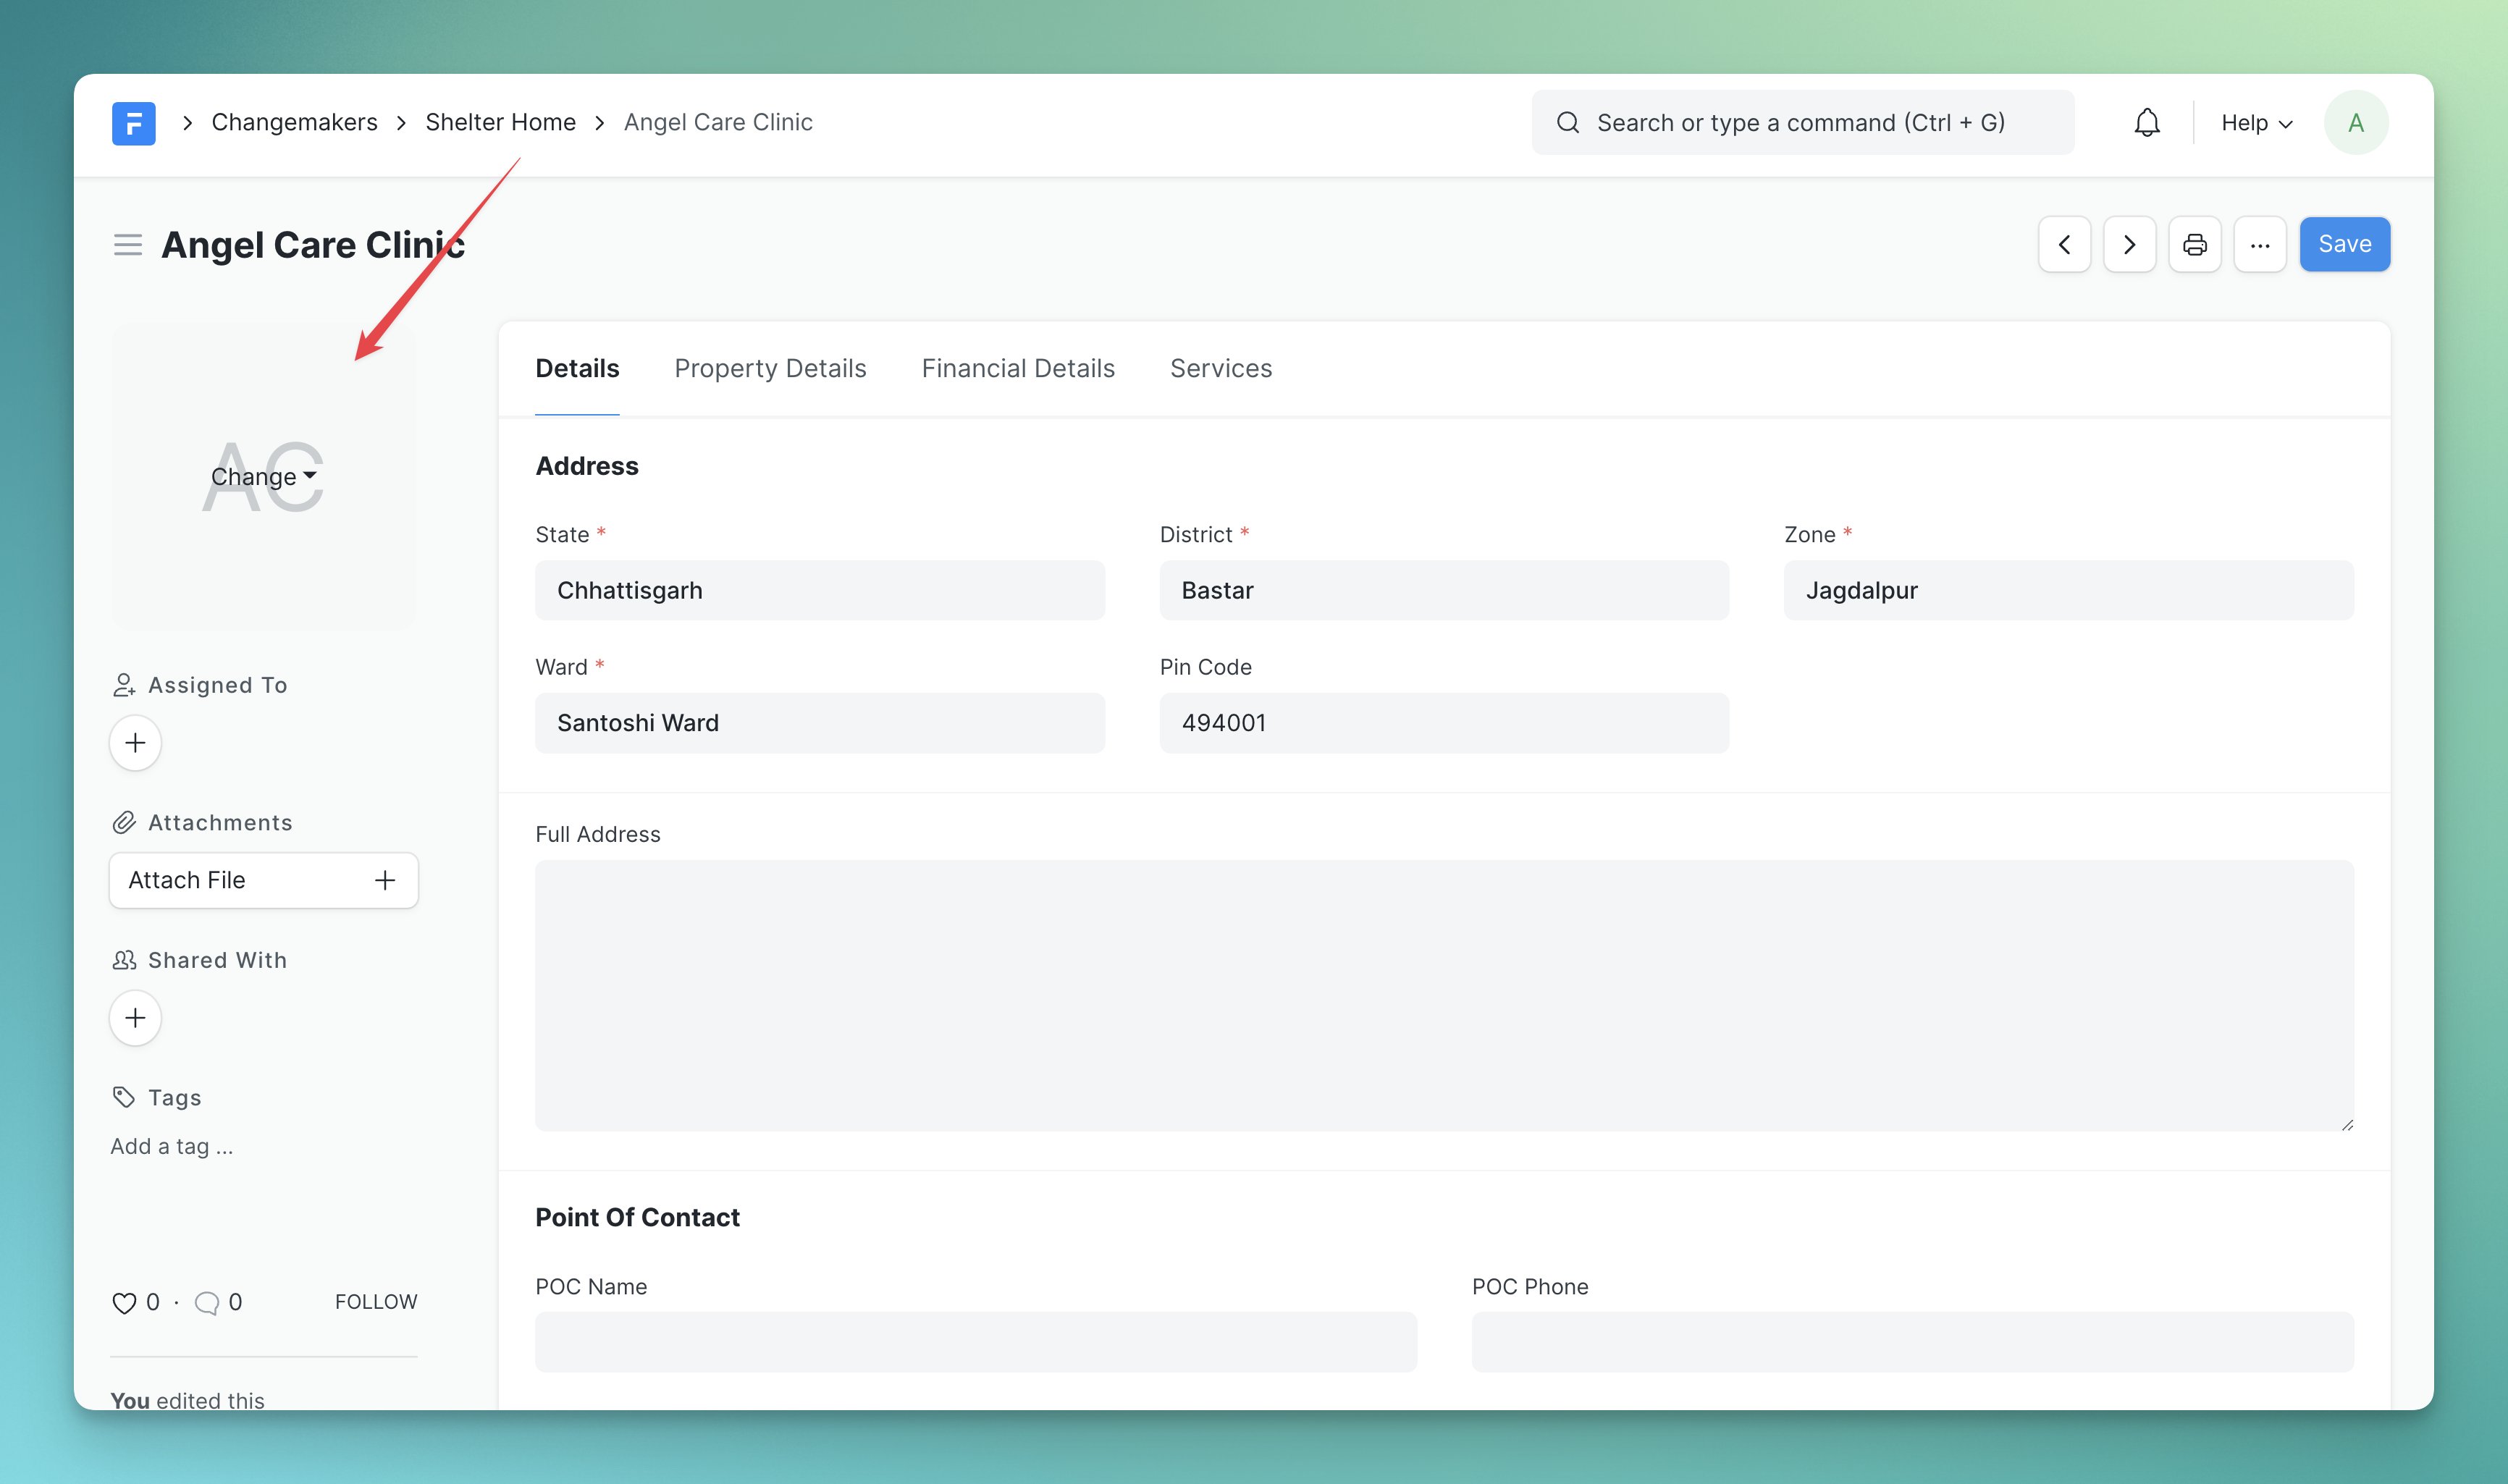Select the next record arrow
This screenshot has height=1484, width=2508.
click(2129, 244)
